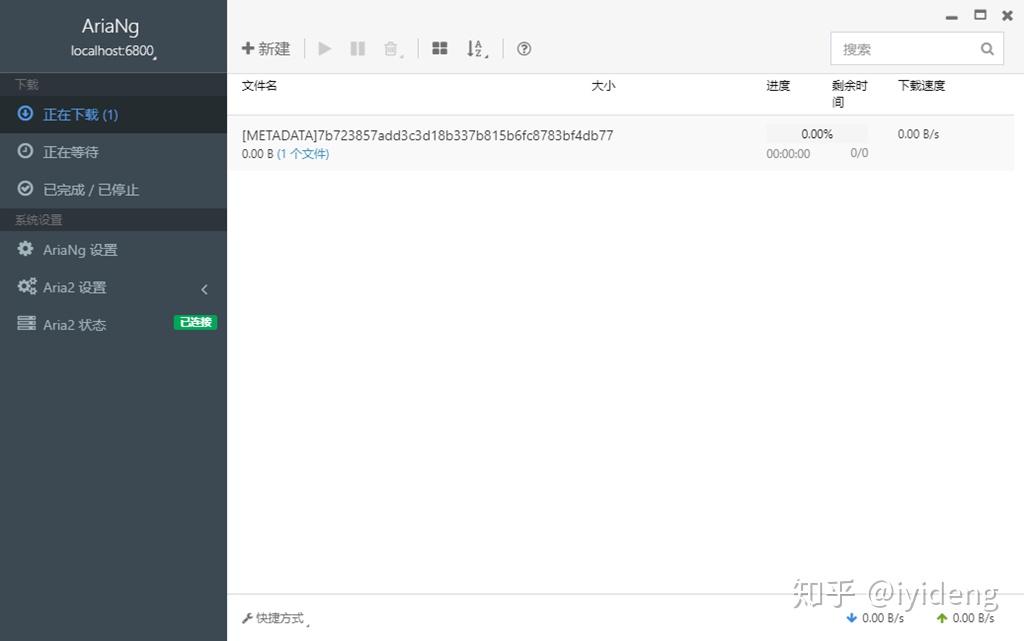Open the 新建 (New Task) creation dialog
Screen dimensions: 1024x641
(x=265, y=48)
